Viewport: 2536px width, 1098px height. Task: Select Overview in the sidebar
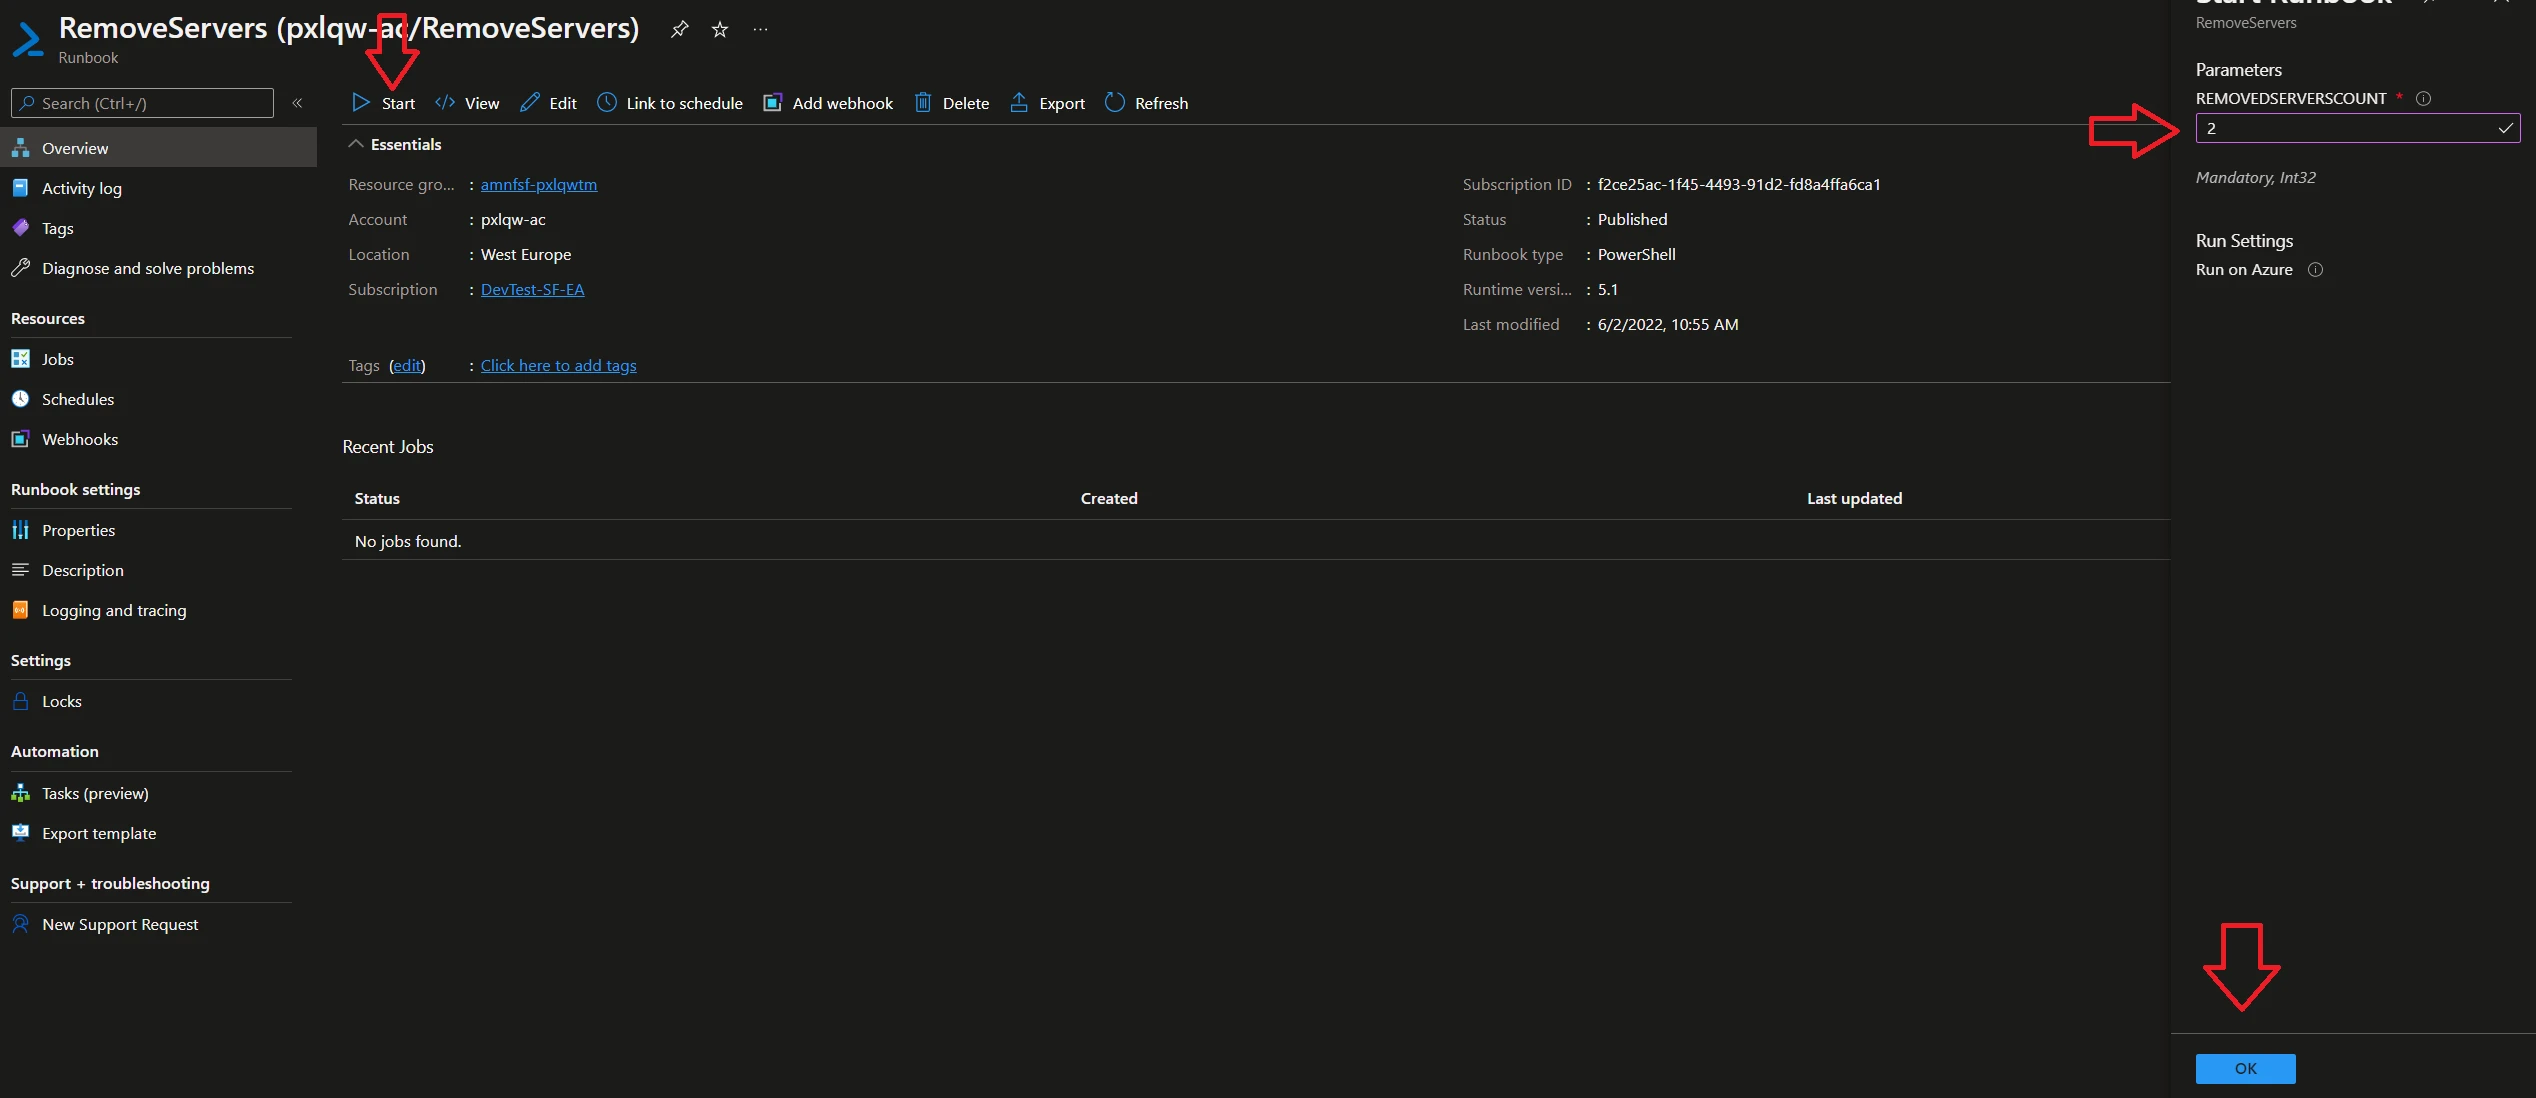(158, 148)
